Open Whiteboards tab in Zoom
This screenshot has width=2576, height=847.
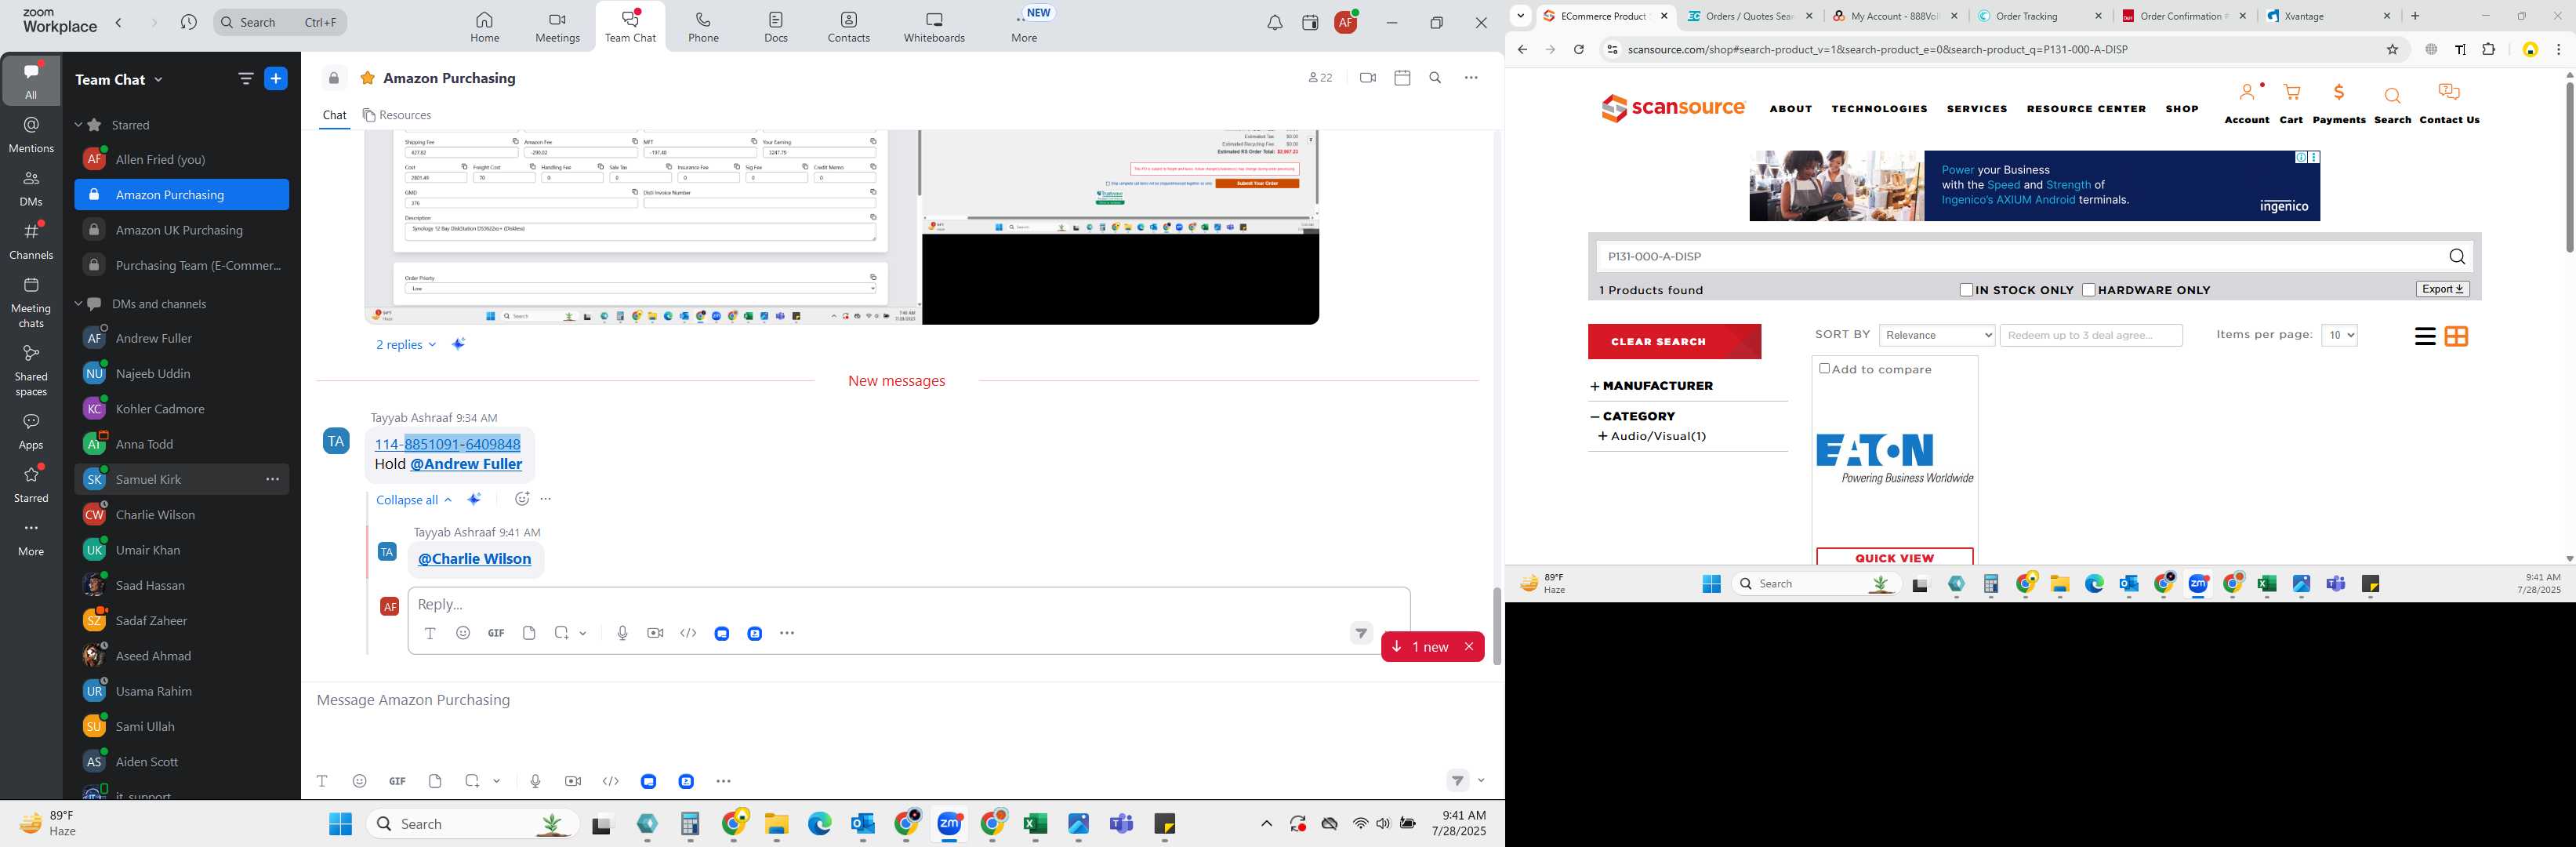tap(934, 26)
